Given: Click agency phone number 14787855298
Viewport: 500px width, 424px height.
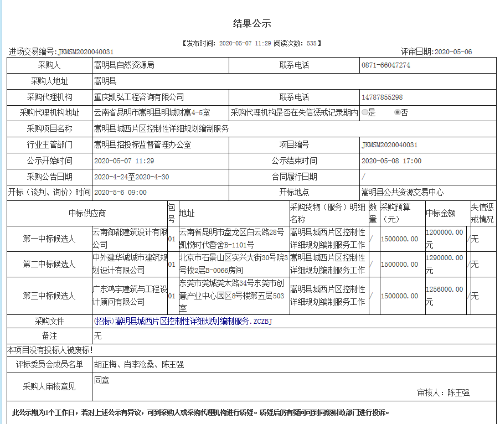Looking at the screenshot, I should (382, 97).
